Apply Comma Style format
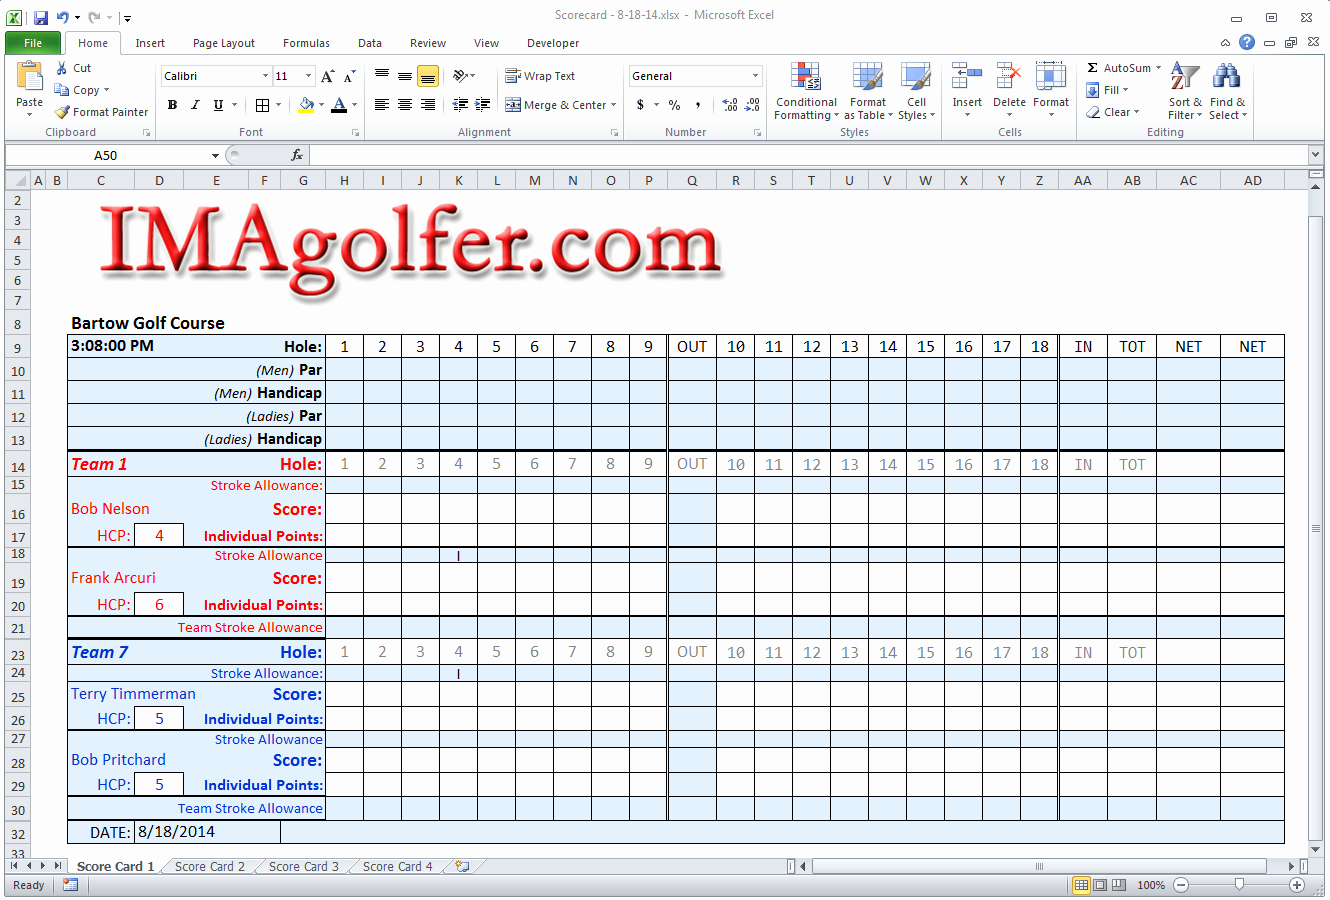The height and width of the screenshot is (900, 1330). point(697,105)
